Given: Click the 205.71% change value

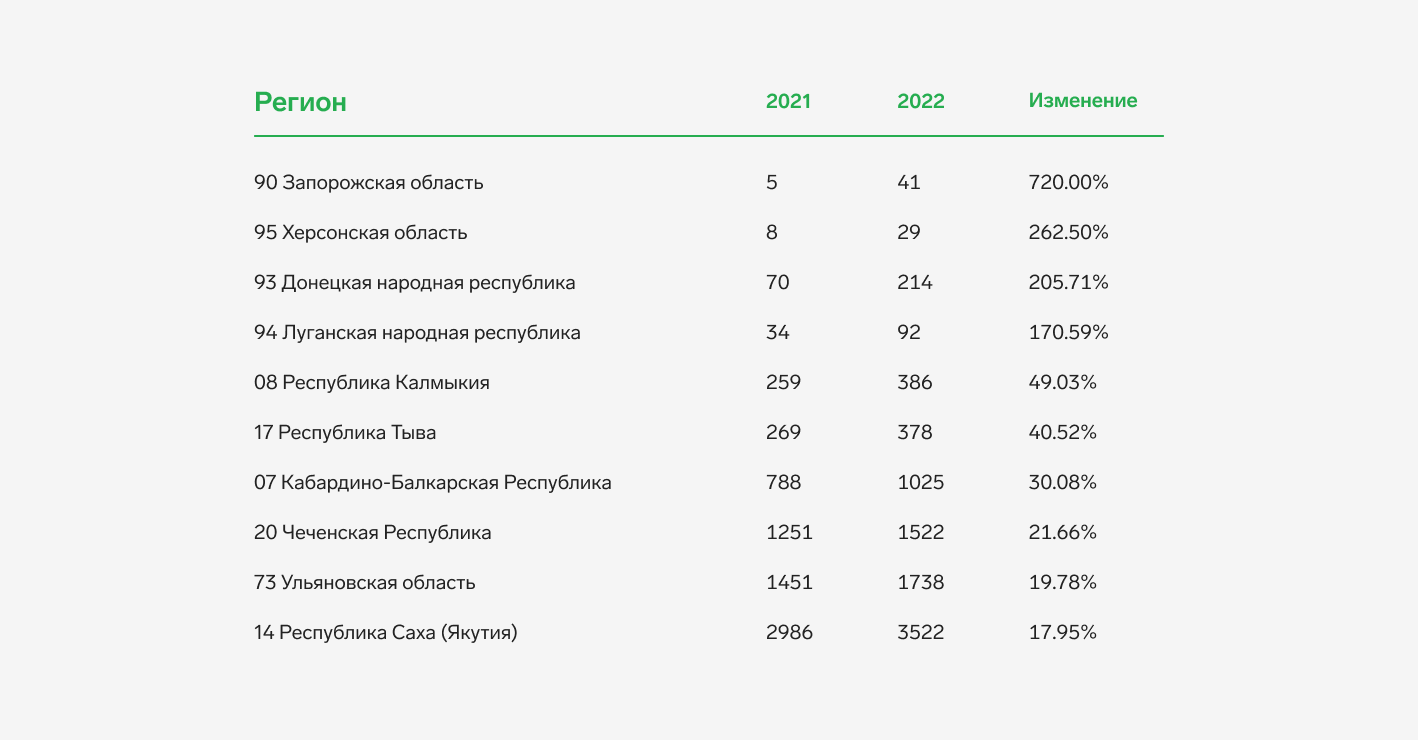Looking at the screenshot, I should [1069, 283].
